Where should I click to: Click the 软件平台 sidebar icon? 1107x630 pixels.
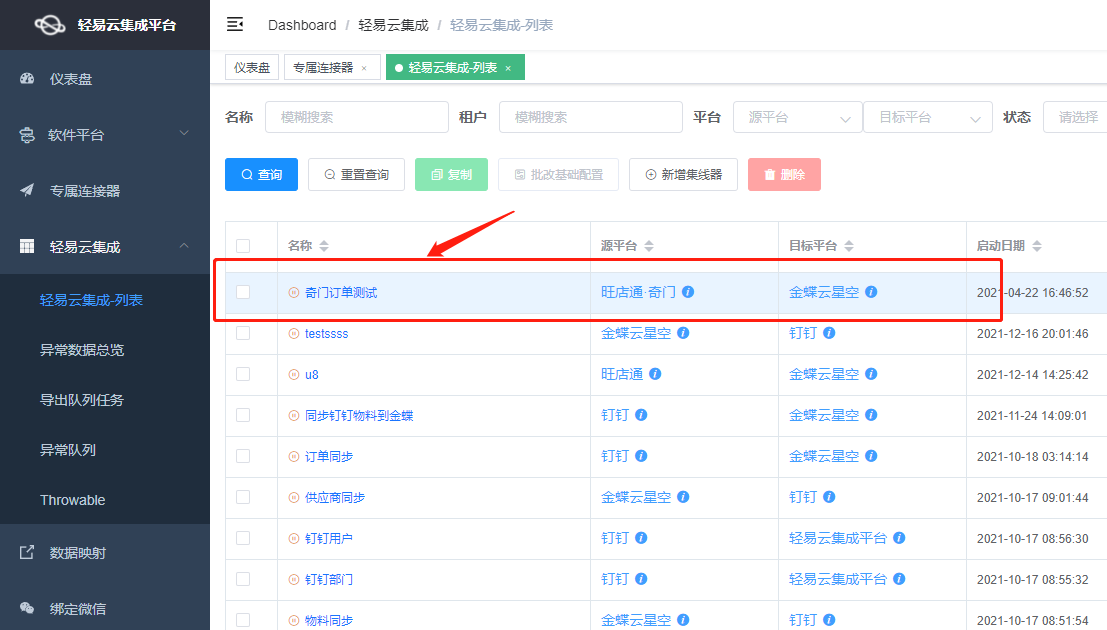point(27,135)
